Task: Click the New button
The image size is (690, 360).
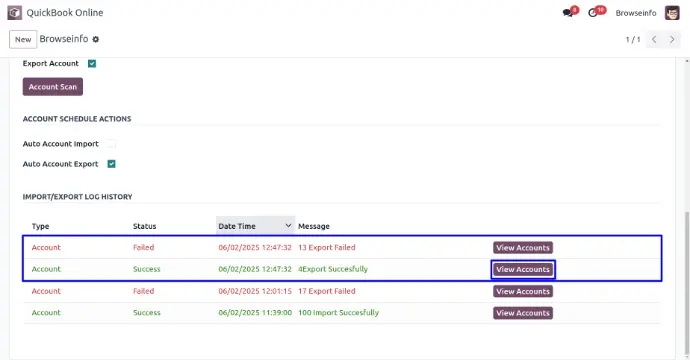Action: pos(23,39)
